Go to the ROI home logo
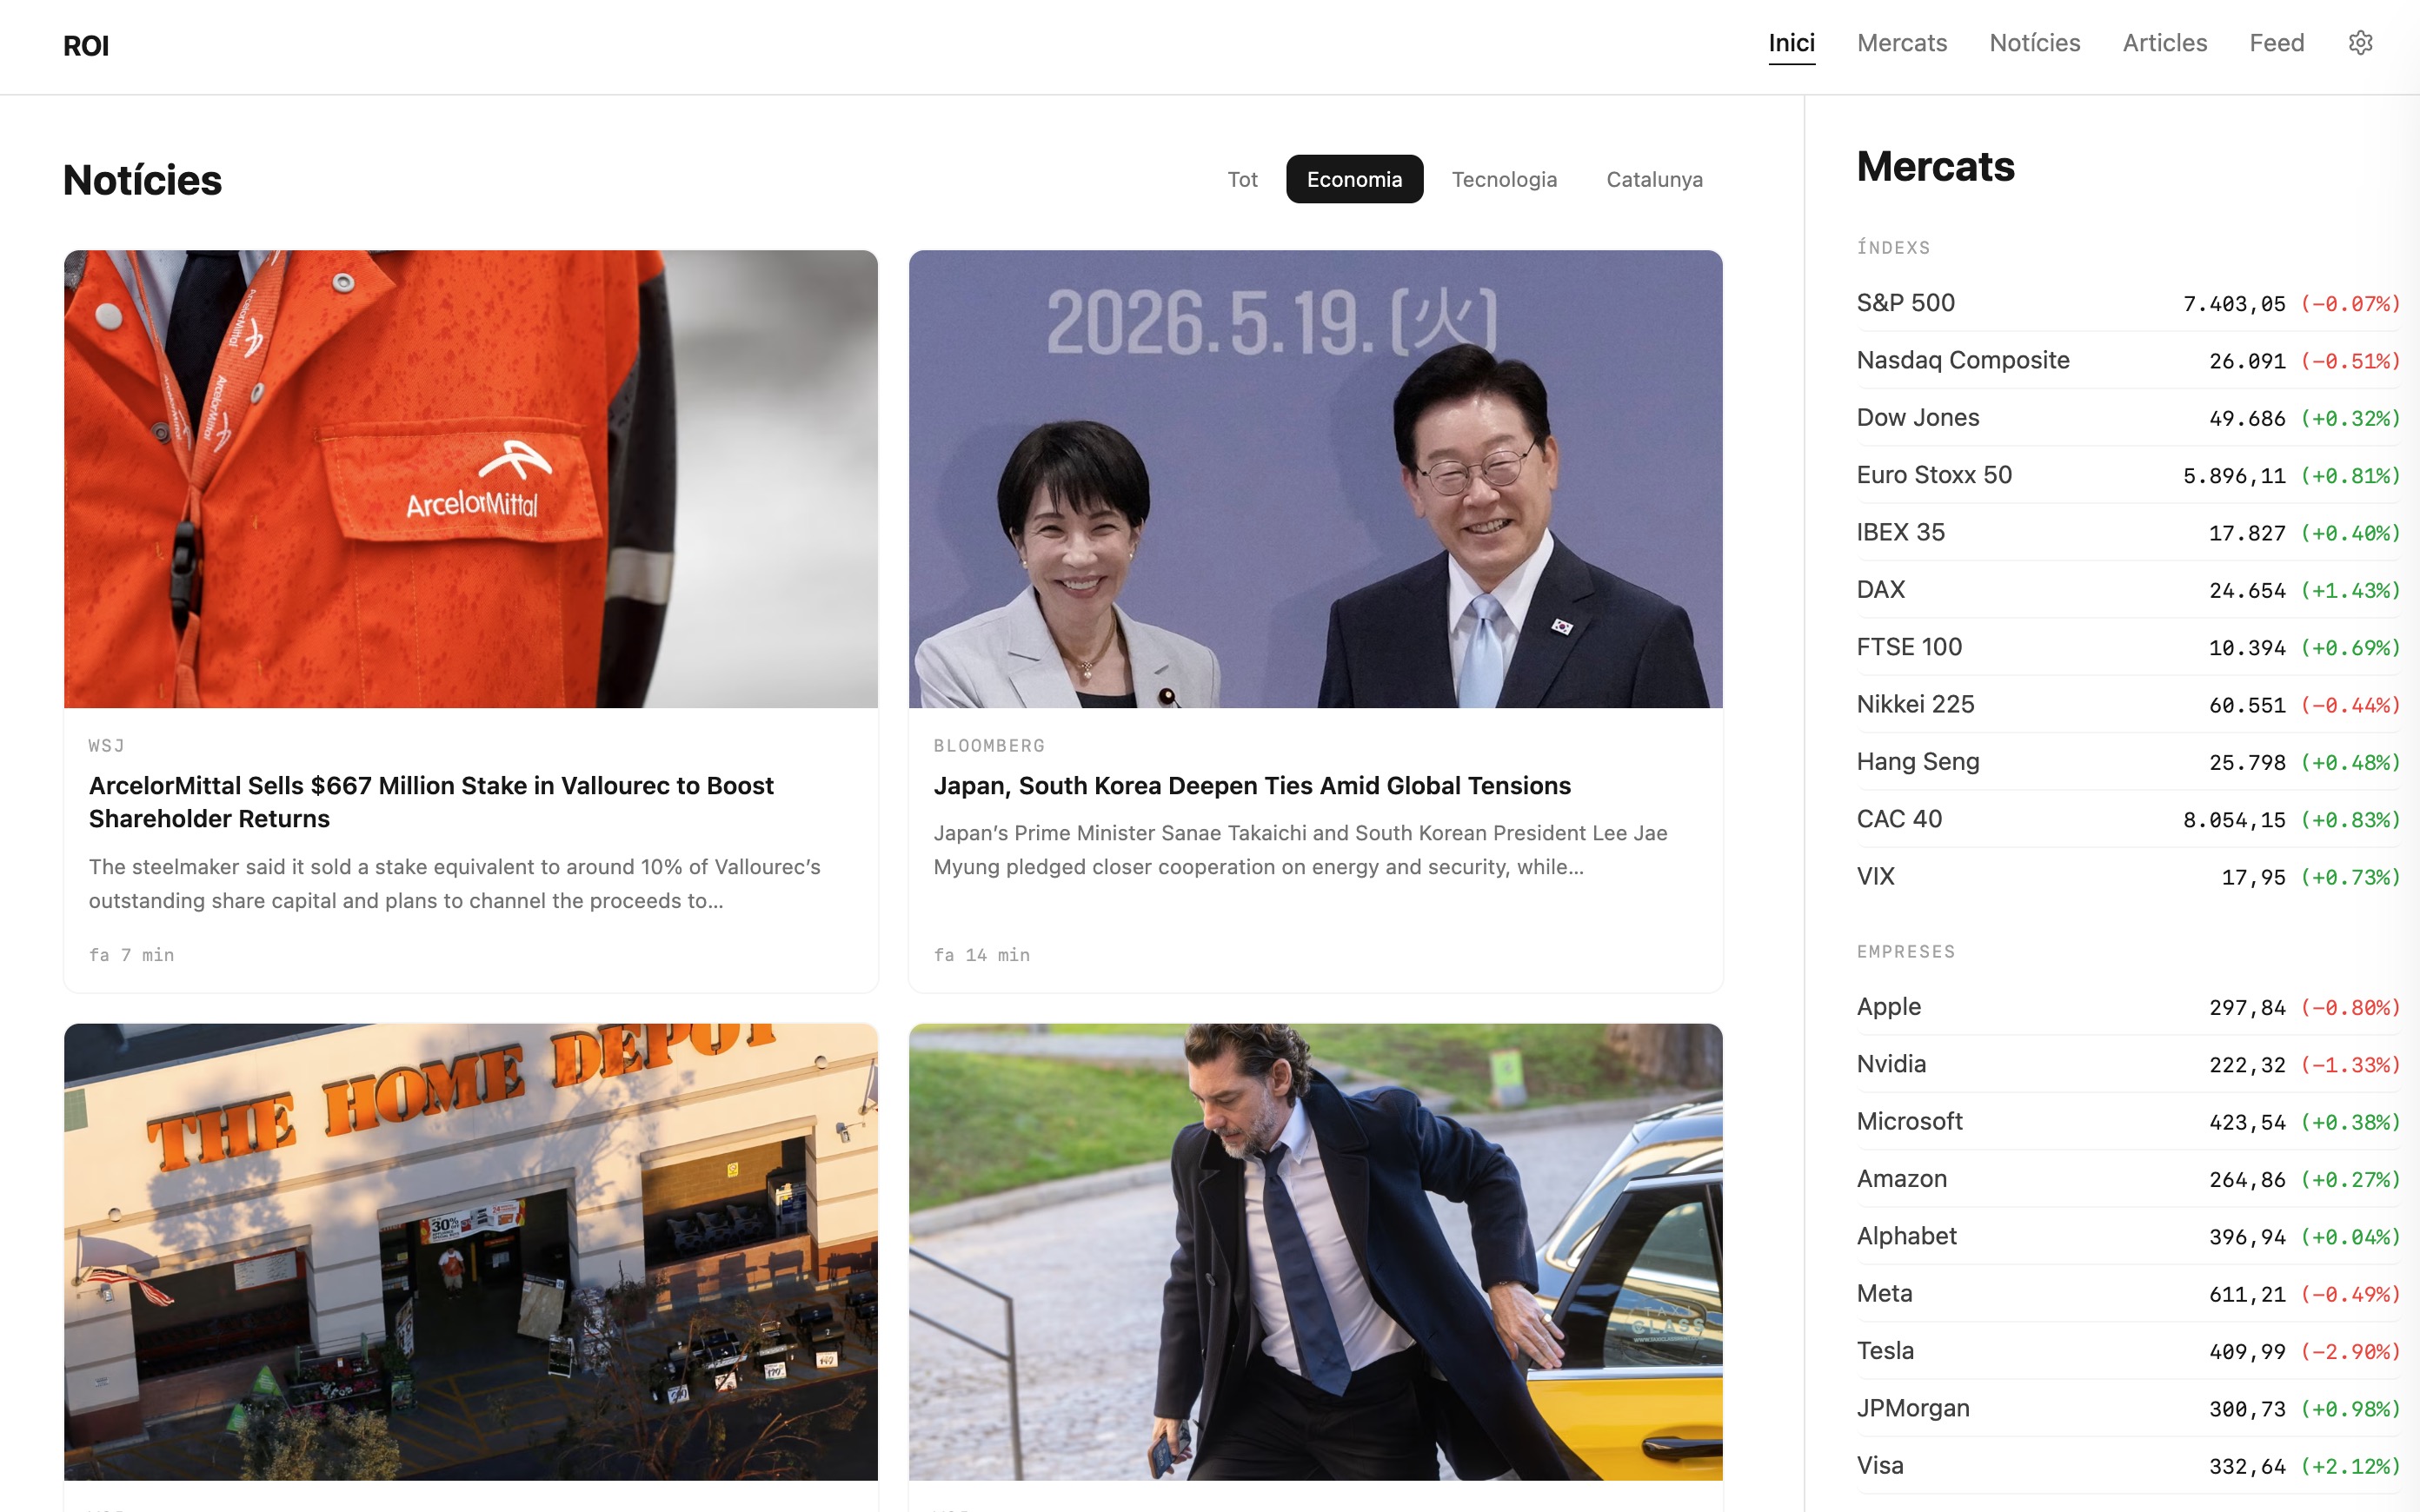This screenshot has width=2420, height=1512. tap(86, 46)
